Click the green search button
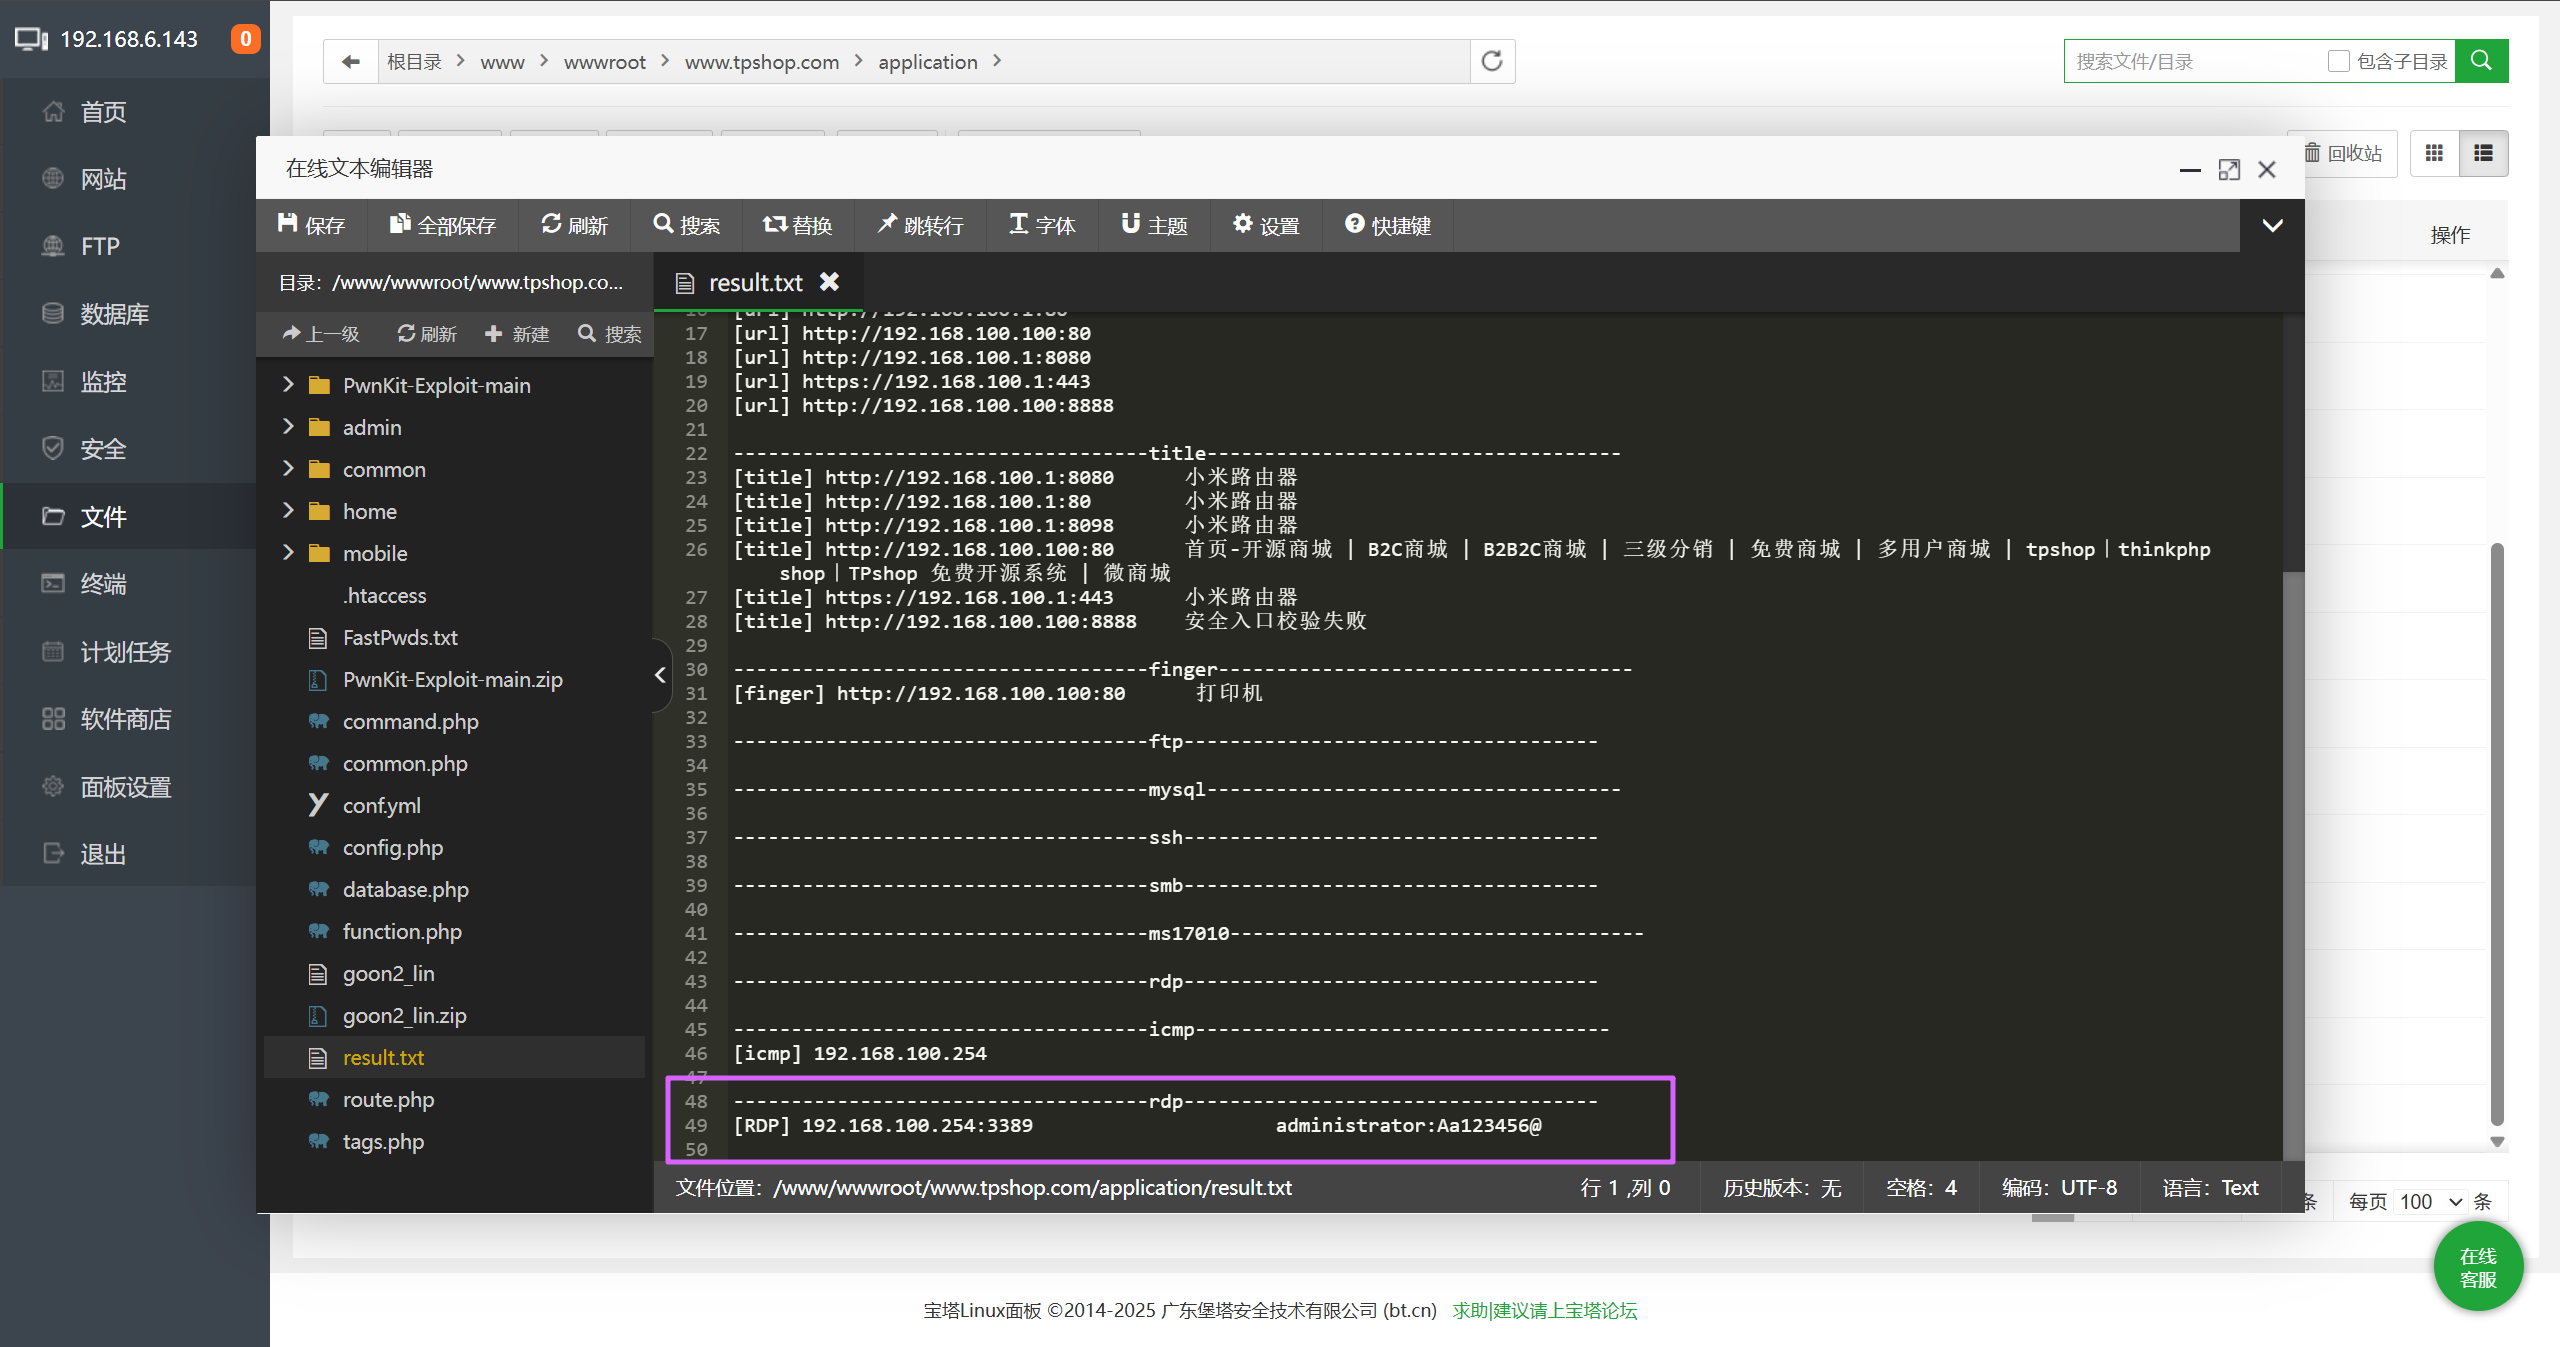The image size is (2560, 1347). point(2481,61)
